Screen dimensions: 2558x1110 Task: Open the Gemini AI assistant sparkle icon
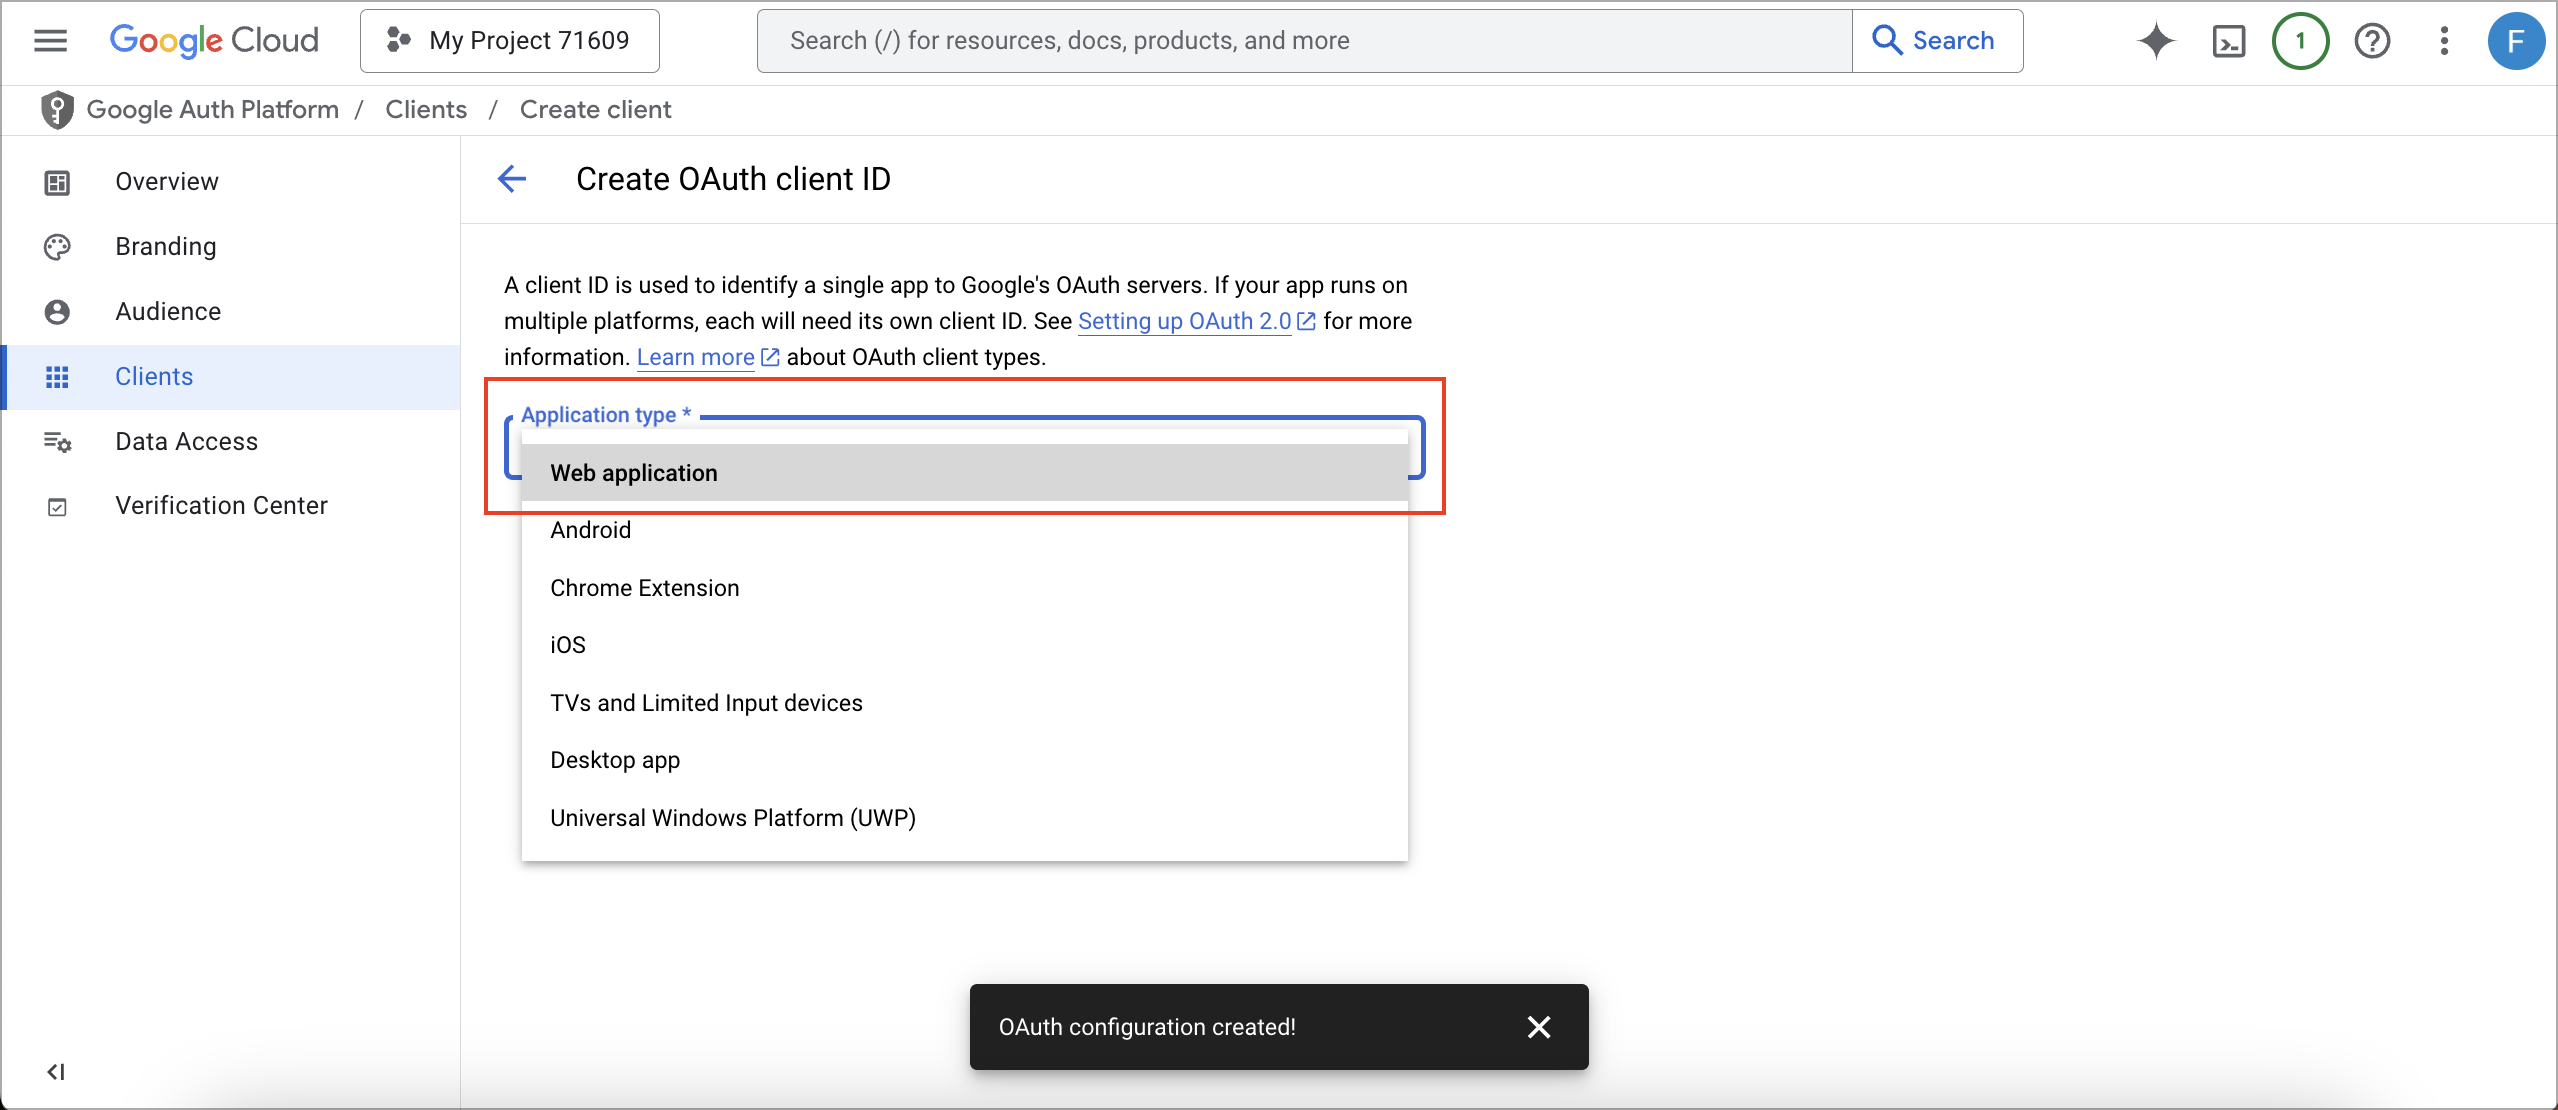pos(2156,41)
